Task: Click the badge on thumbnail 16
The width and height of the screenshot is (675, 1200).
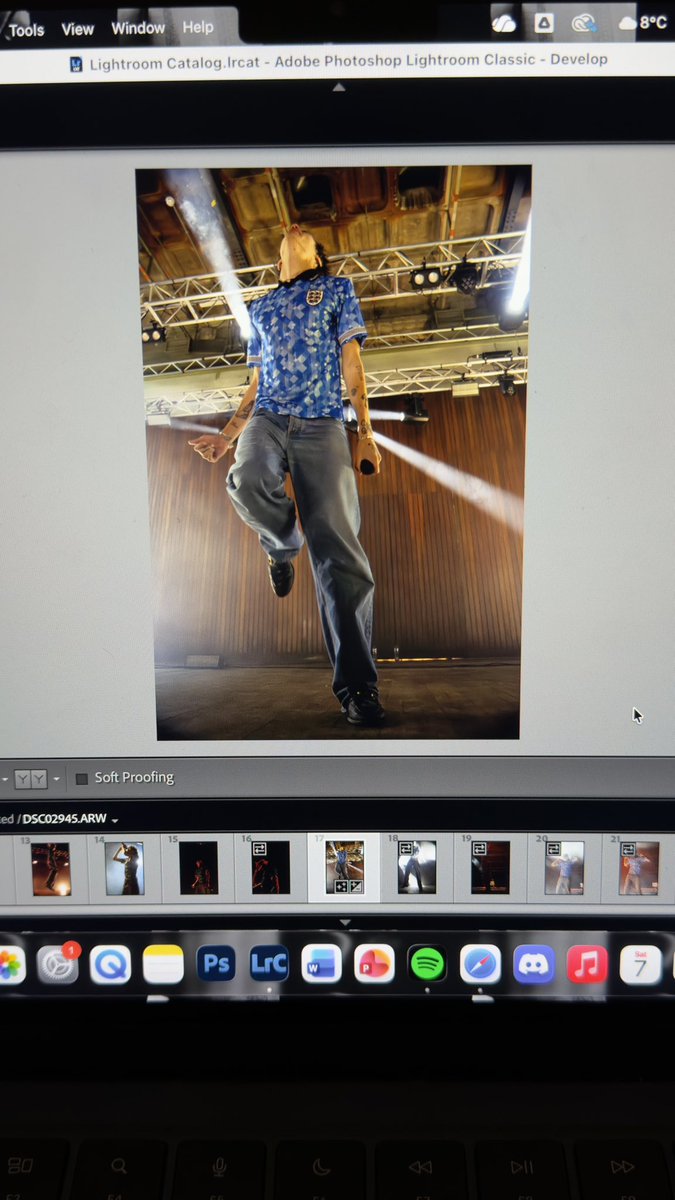Action: click(259, 848)
